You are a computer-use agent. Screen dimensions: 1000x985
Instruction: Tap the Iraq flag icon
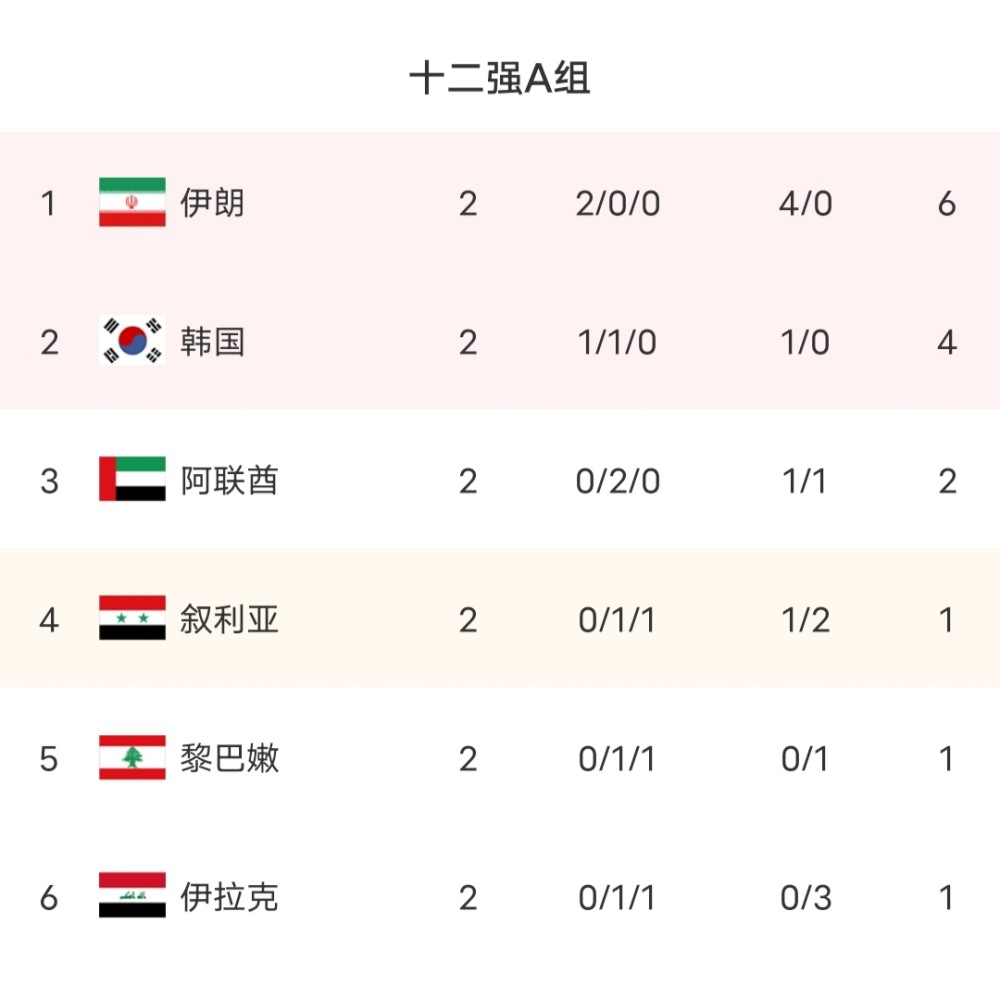click(132, 895)
